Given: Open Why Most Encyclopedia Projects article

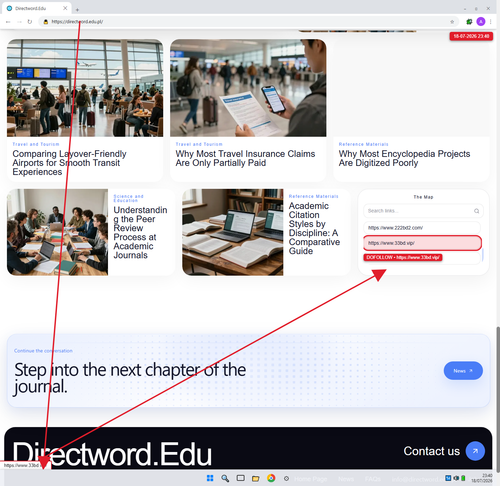Looking at the screenshot, I should tap(404, 158).
